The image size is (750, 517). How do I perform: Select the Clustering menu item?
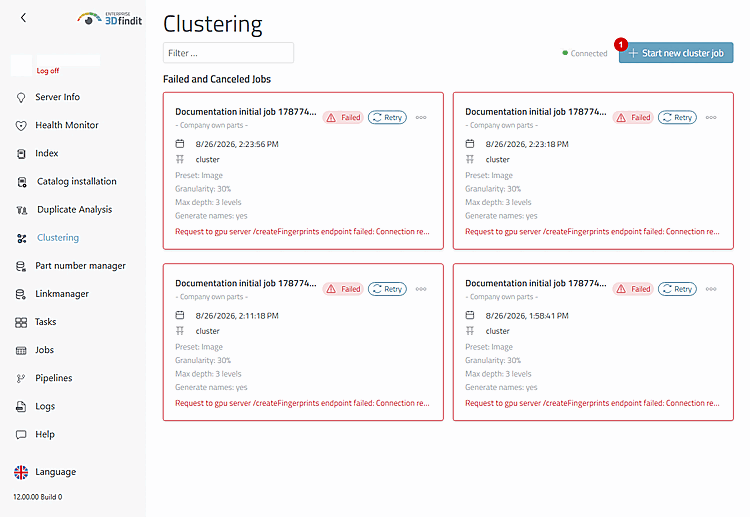[58, 238]
